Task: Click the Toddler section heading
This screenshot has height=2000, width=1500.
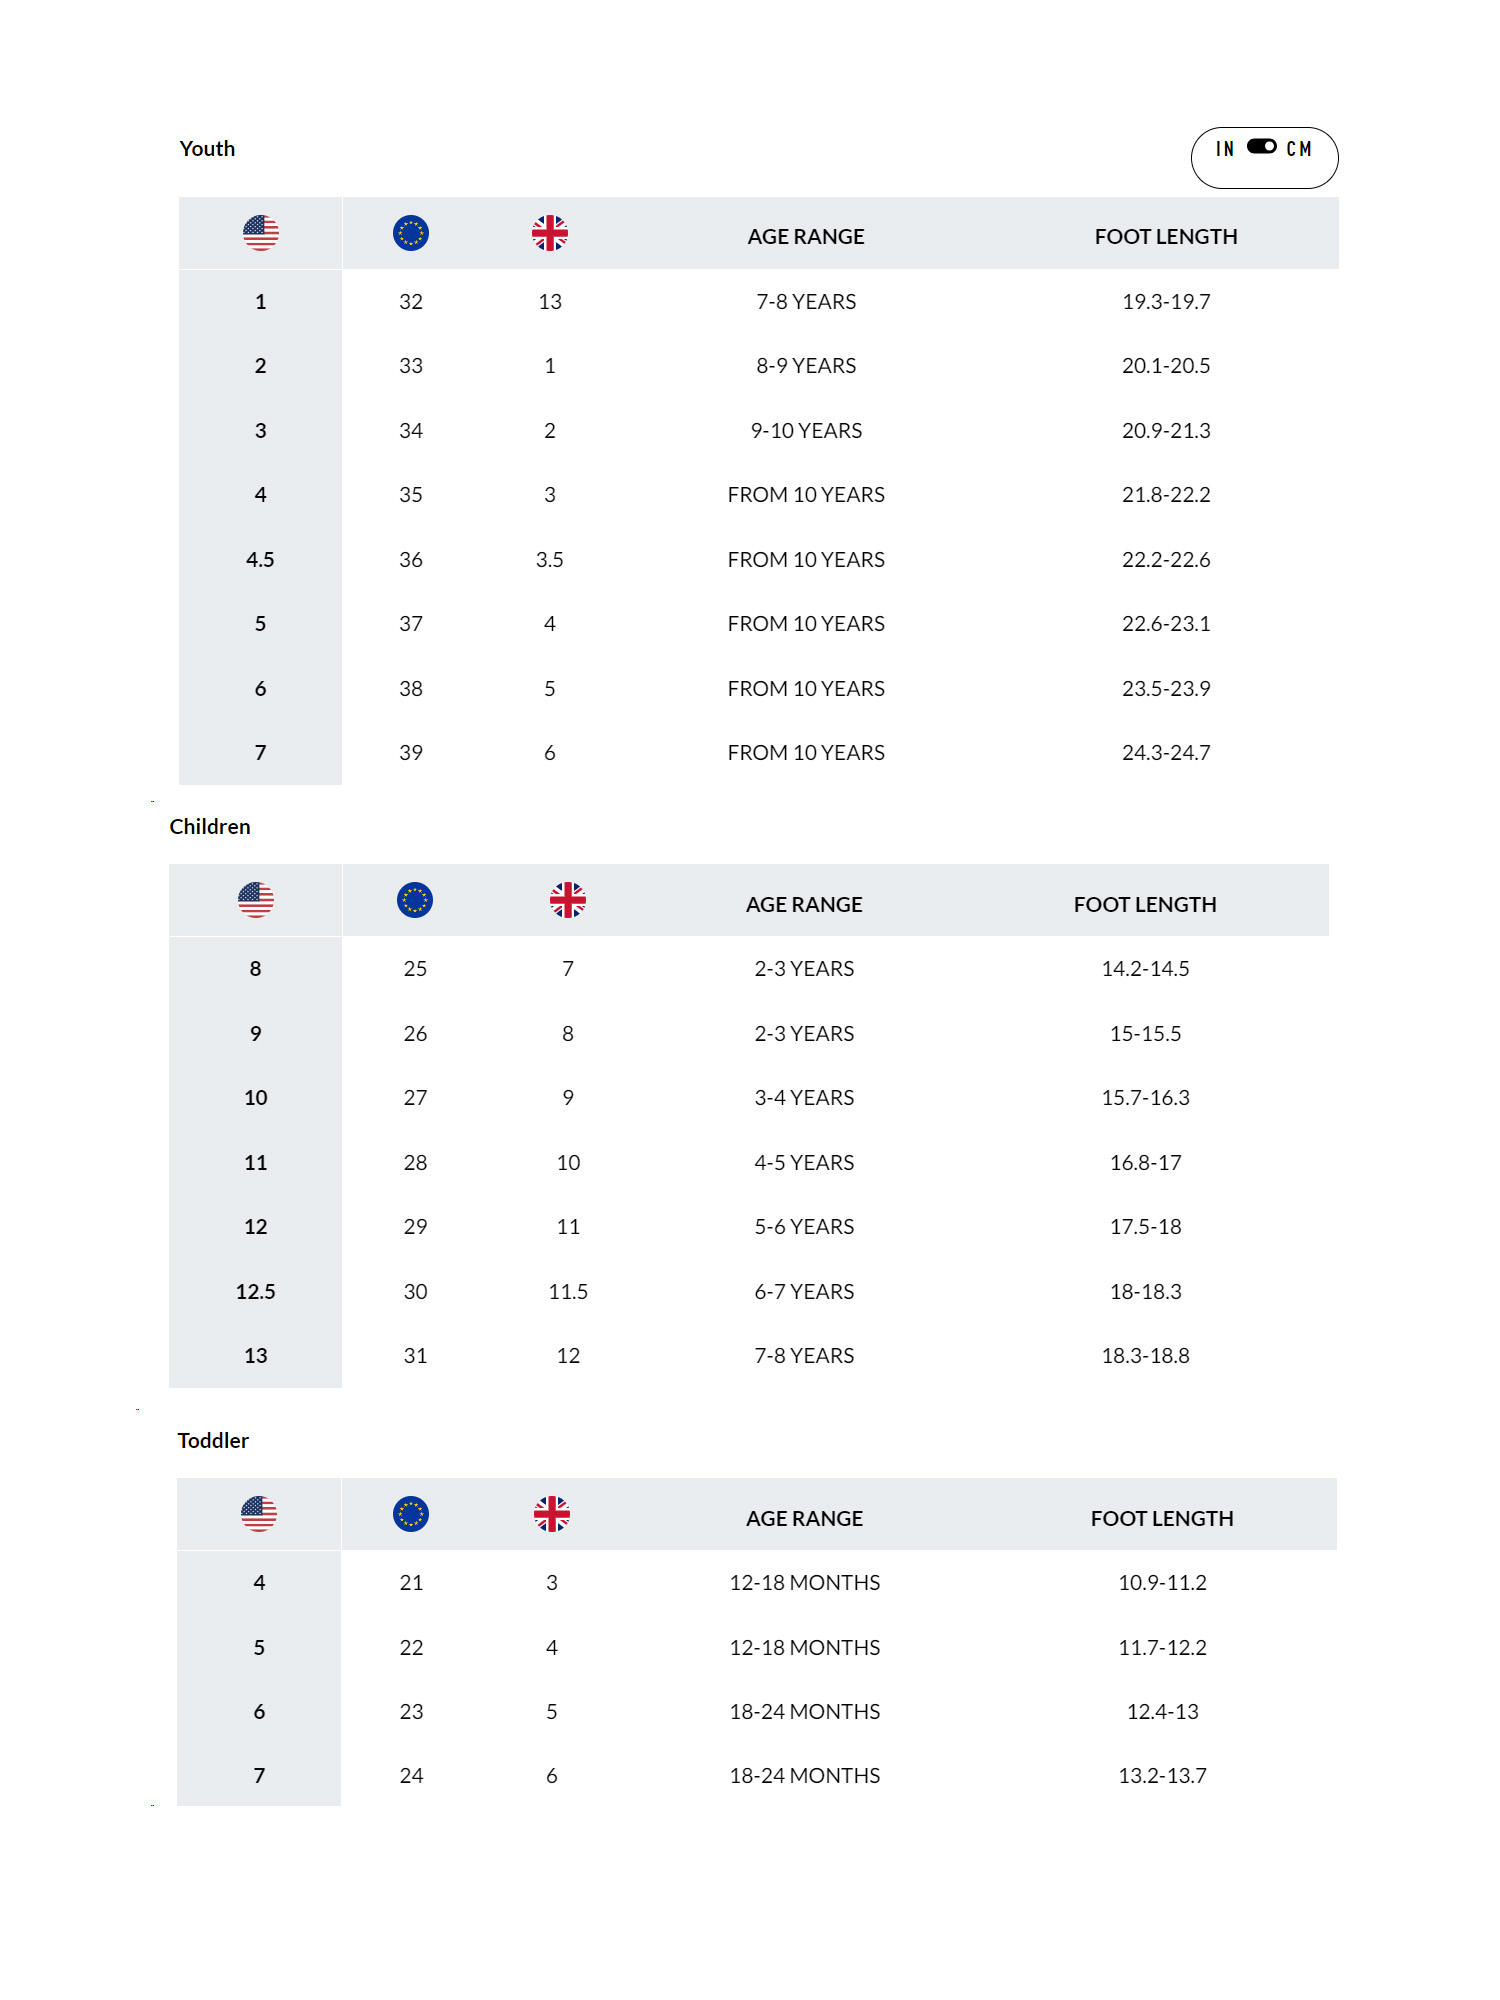Action: (x=213, y=1441)
